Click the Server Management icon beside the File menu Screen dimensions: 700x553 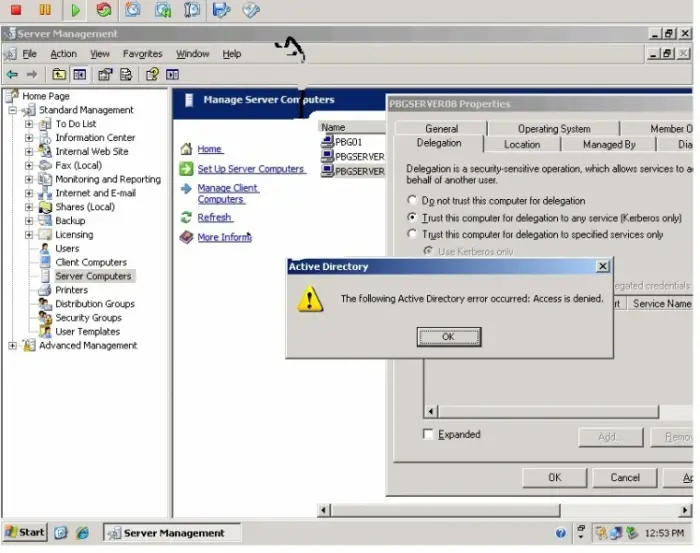pos(10,54)
